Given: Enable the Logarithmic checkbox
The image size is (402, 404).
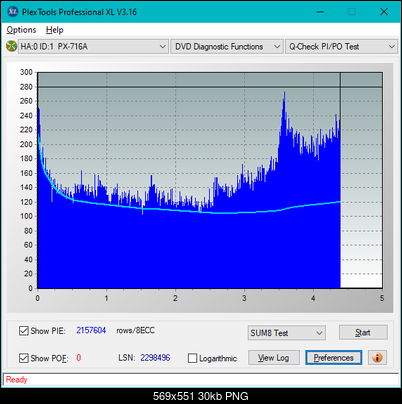Looking at the screenshot, I should tap(192, 358).
